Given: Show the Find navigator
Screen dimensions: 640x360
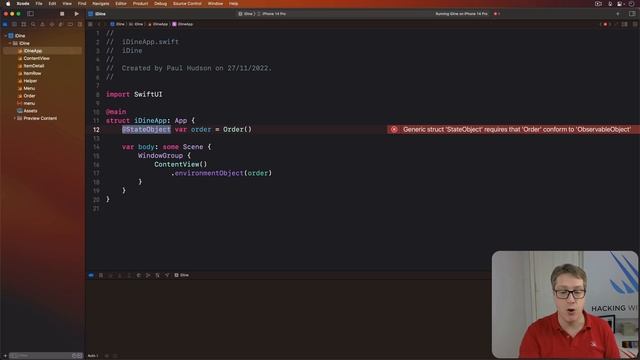Looking at the screenshot, I should [33, 24].
